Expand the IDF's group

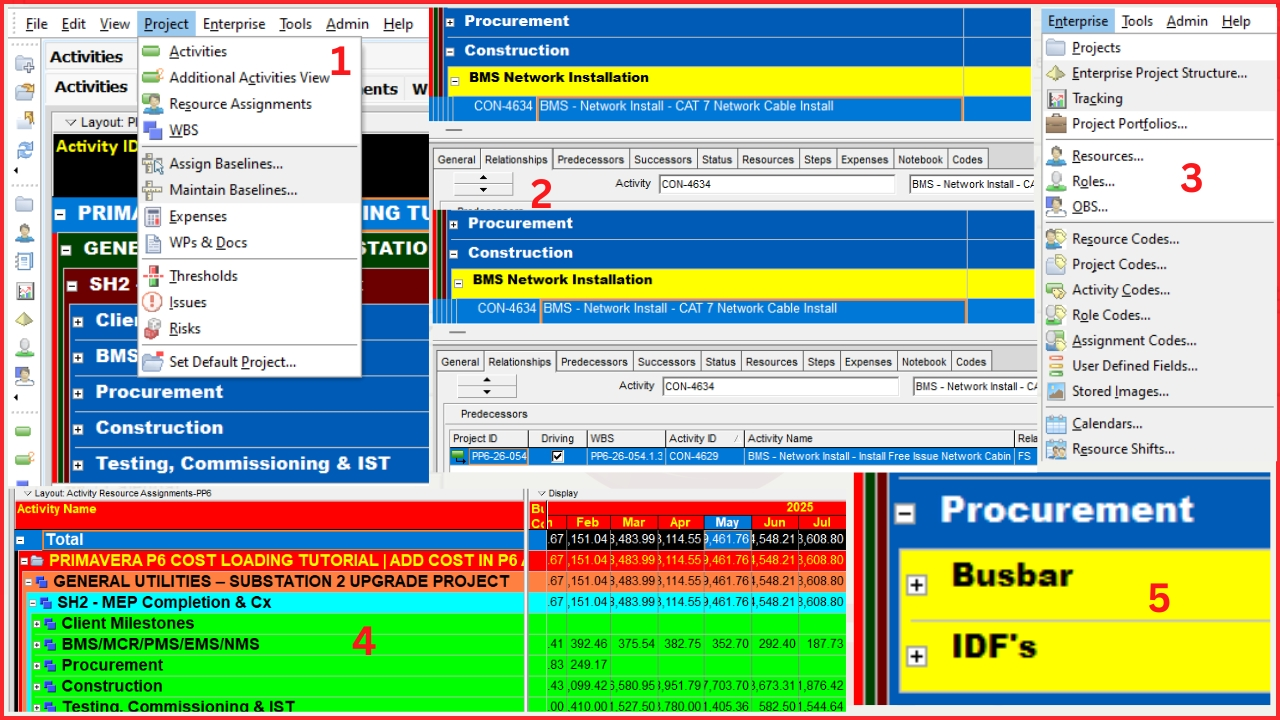[916, 656]
